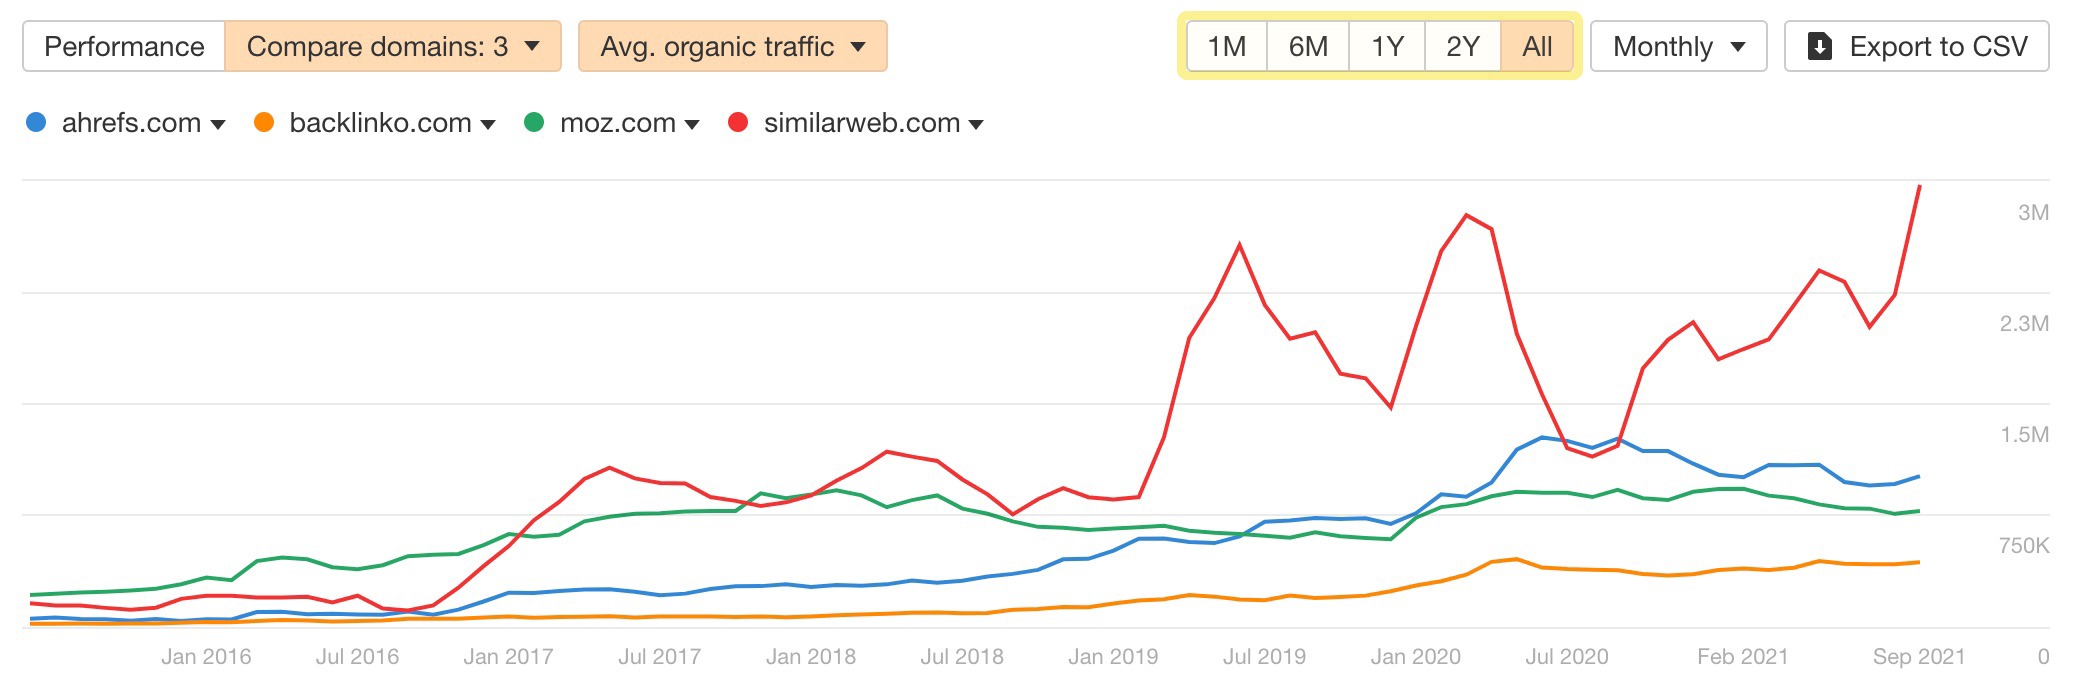2074x686 pixels.
Task: Change the Monthly interval dropdown
Action: point(1678,47)
